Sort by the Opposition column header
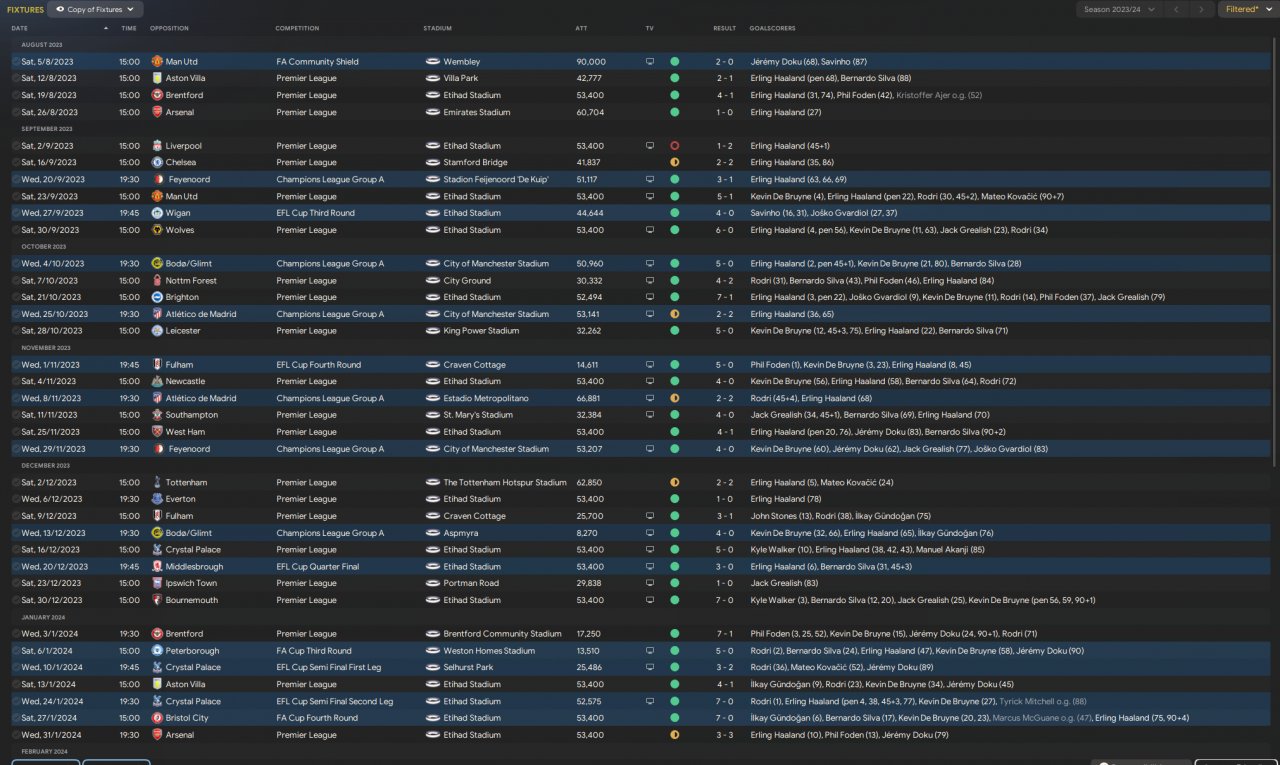 [169, 28]
